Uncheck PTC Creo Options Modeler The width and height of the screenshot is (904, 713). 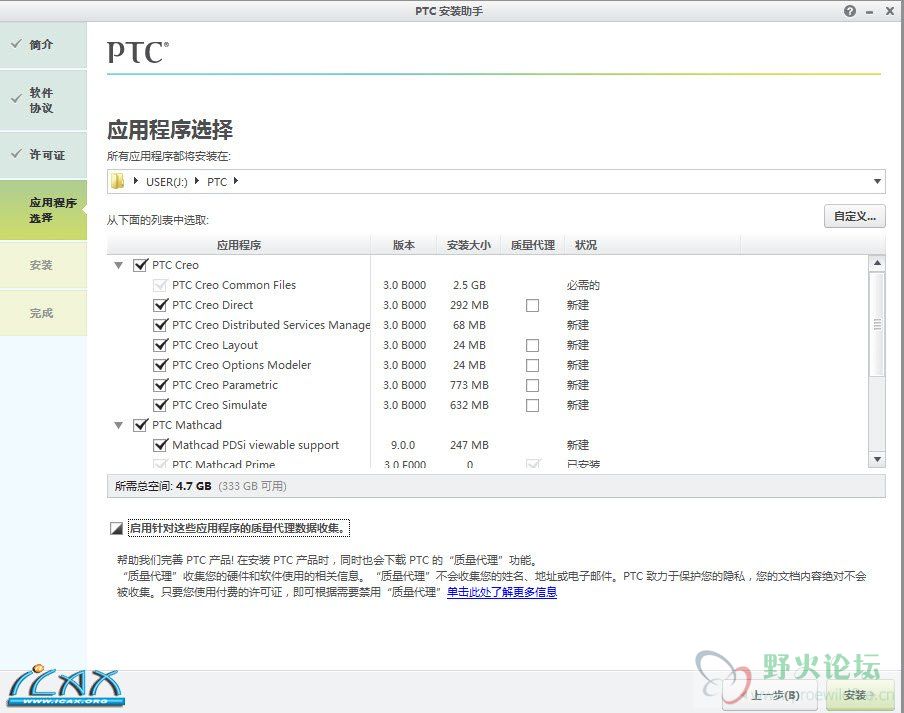[160, 365]
